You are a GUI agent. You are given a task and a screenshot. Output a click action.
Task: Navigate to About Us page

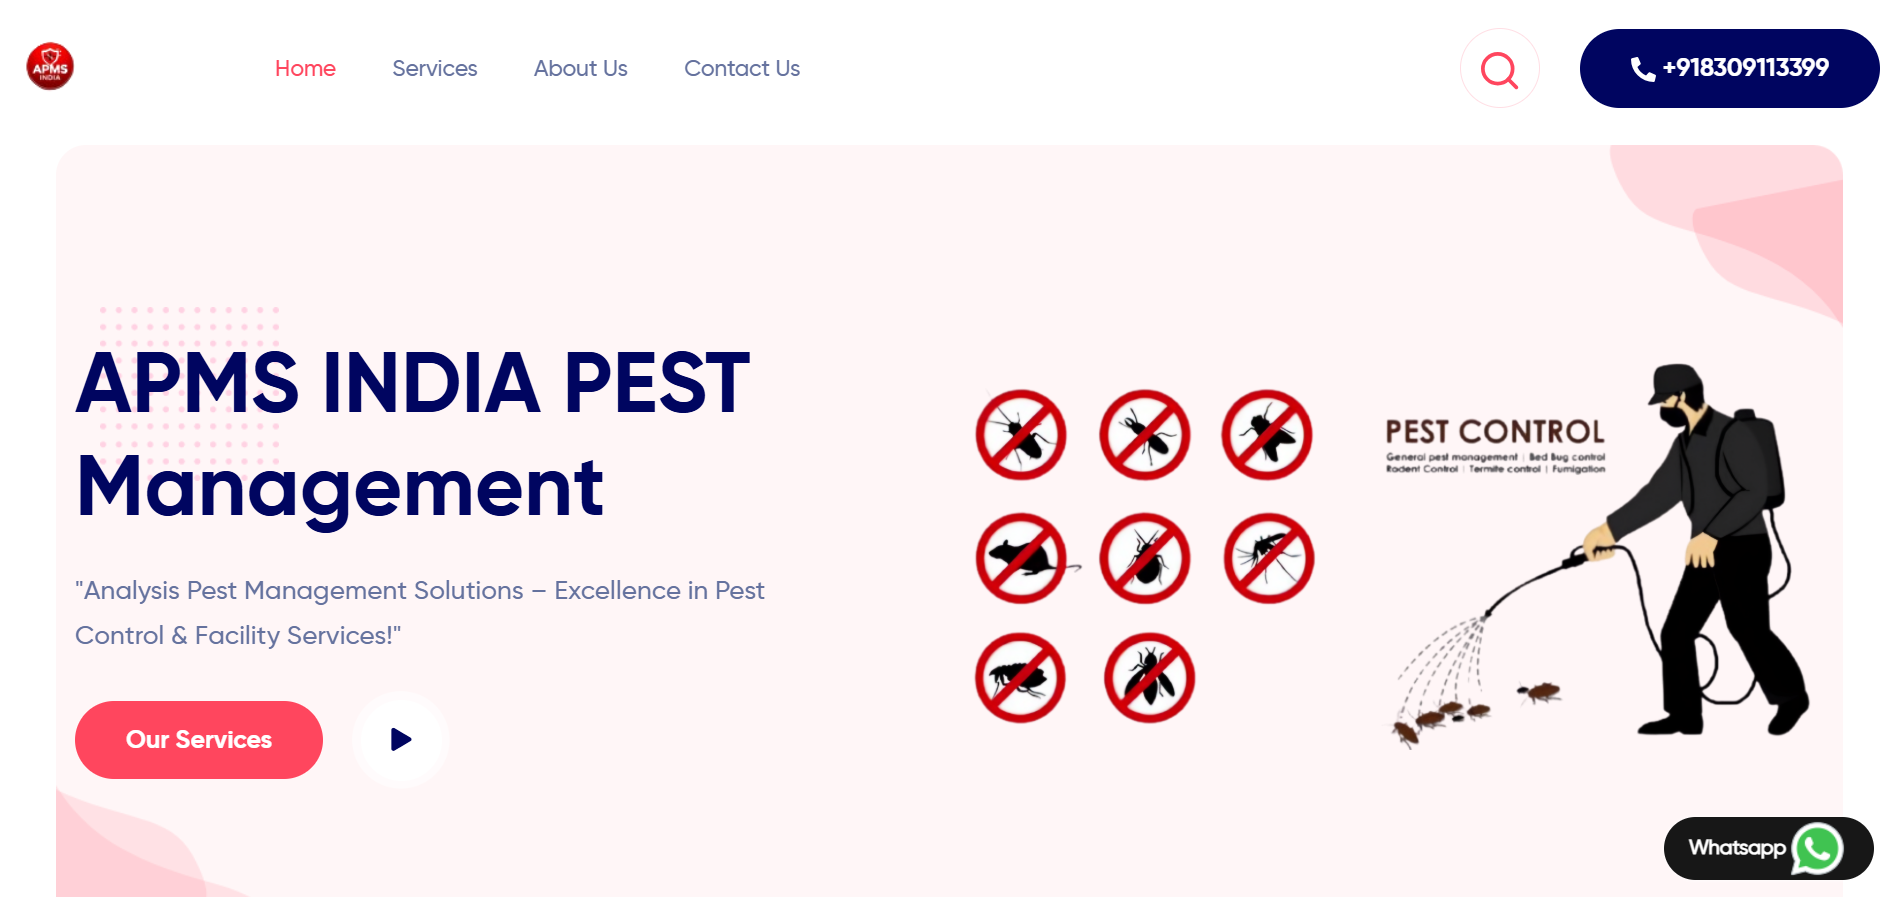click(580, 69)
